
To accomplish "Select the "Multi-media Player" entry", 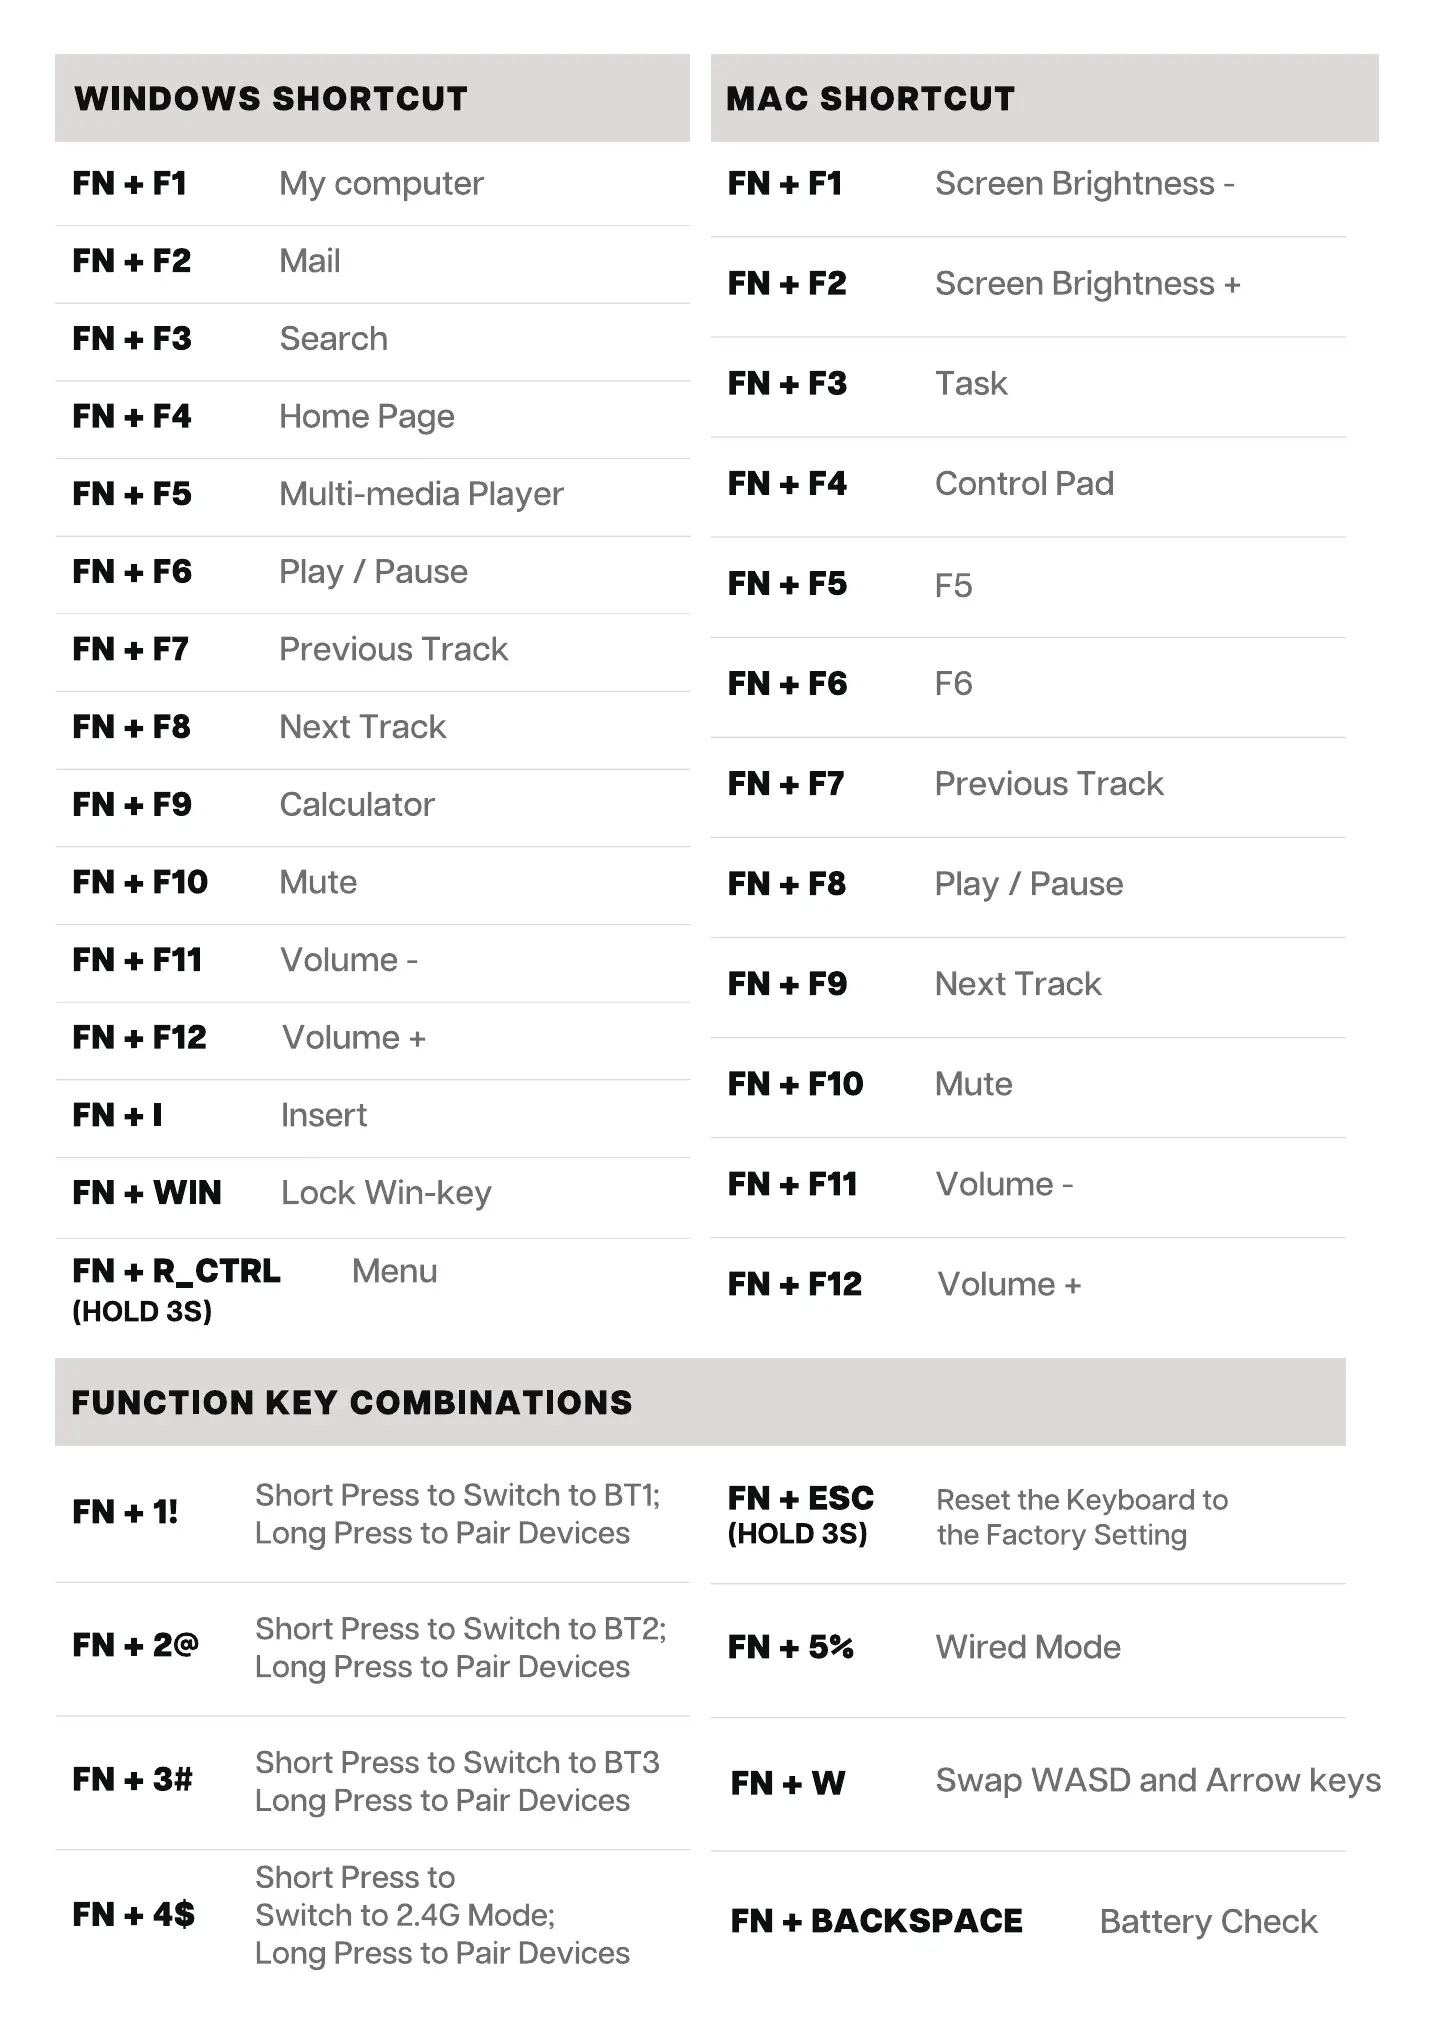I will (421, 494).
